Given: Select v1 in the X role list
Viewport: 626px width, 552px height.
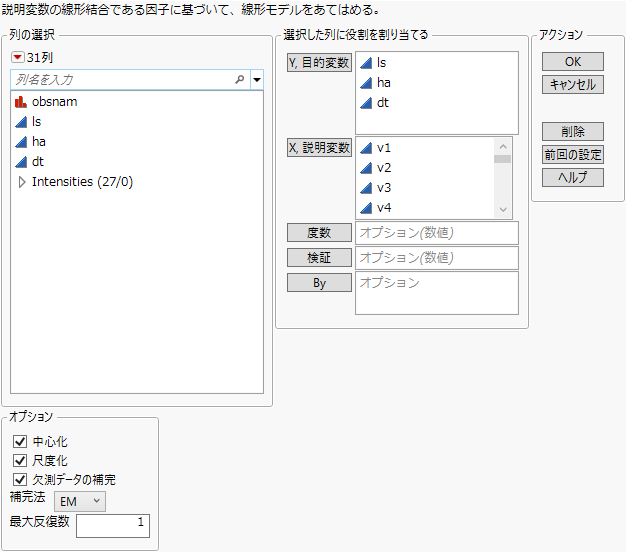Looking at the screenshot, I should 384,148.
